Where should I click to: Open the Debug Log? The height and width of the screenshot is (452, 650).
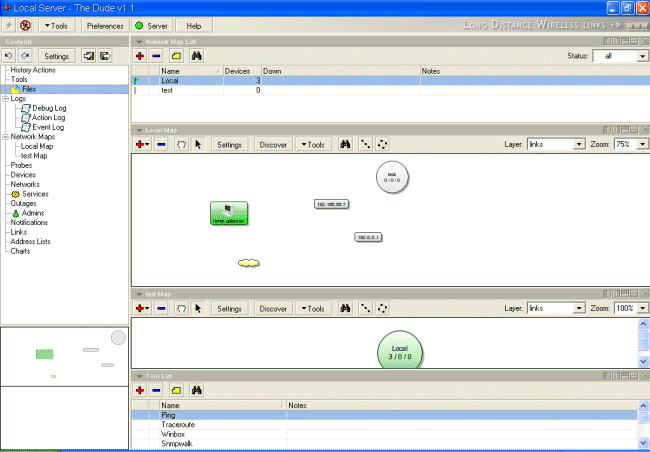click(x=49, y=108)
